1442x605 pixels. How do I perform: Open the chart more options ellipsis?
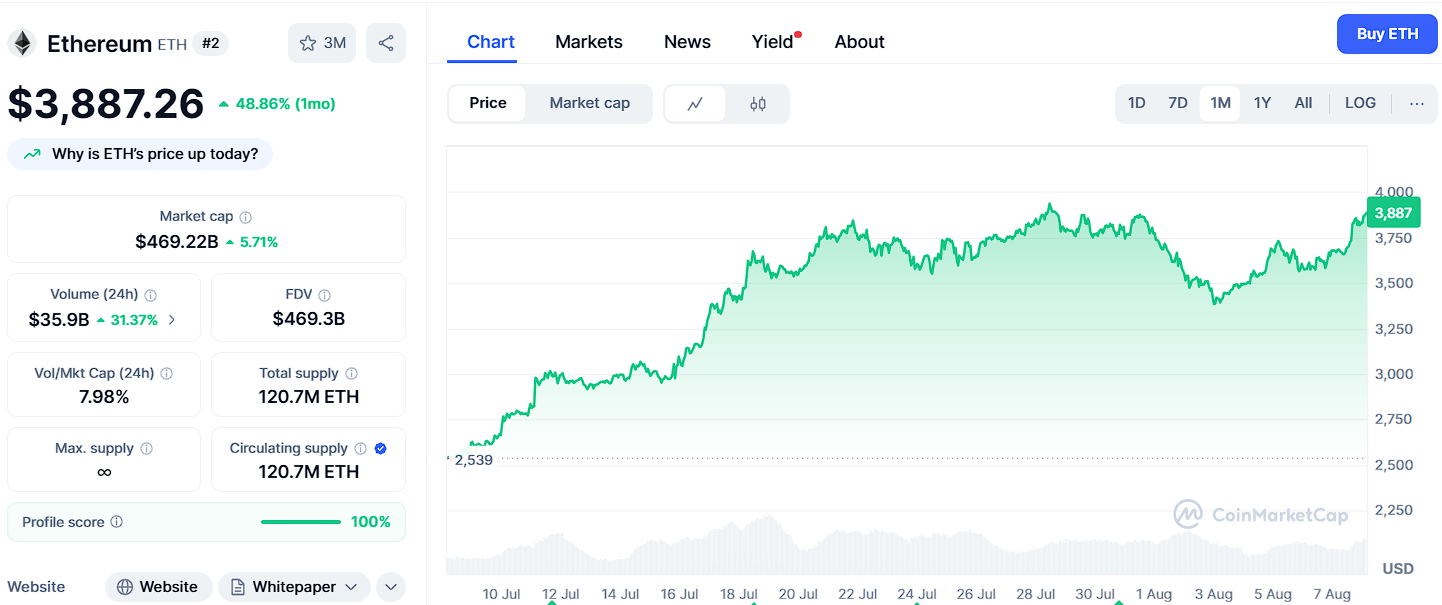coord(1416,103)
